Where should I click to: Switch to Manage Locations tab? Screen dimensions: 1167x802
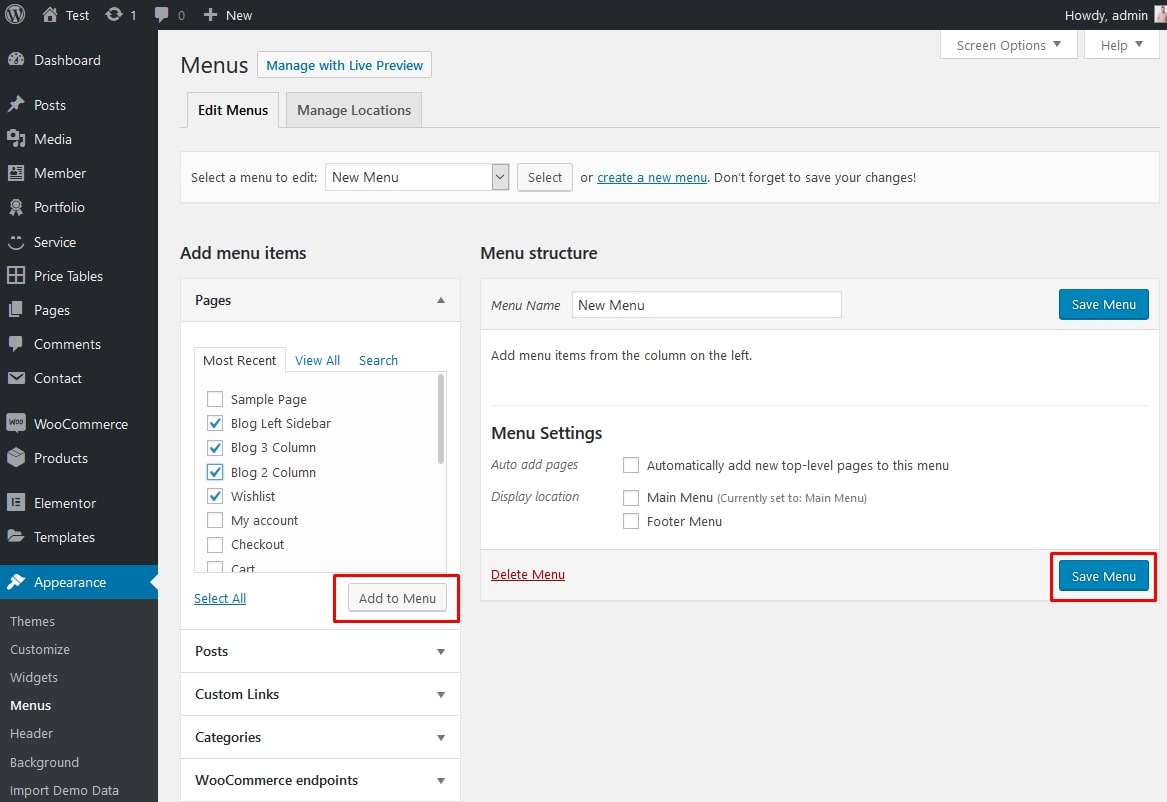pyautogui.click(x=354, y=110)
